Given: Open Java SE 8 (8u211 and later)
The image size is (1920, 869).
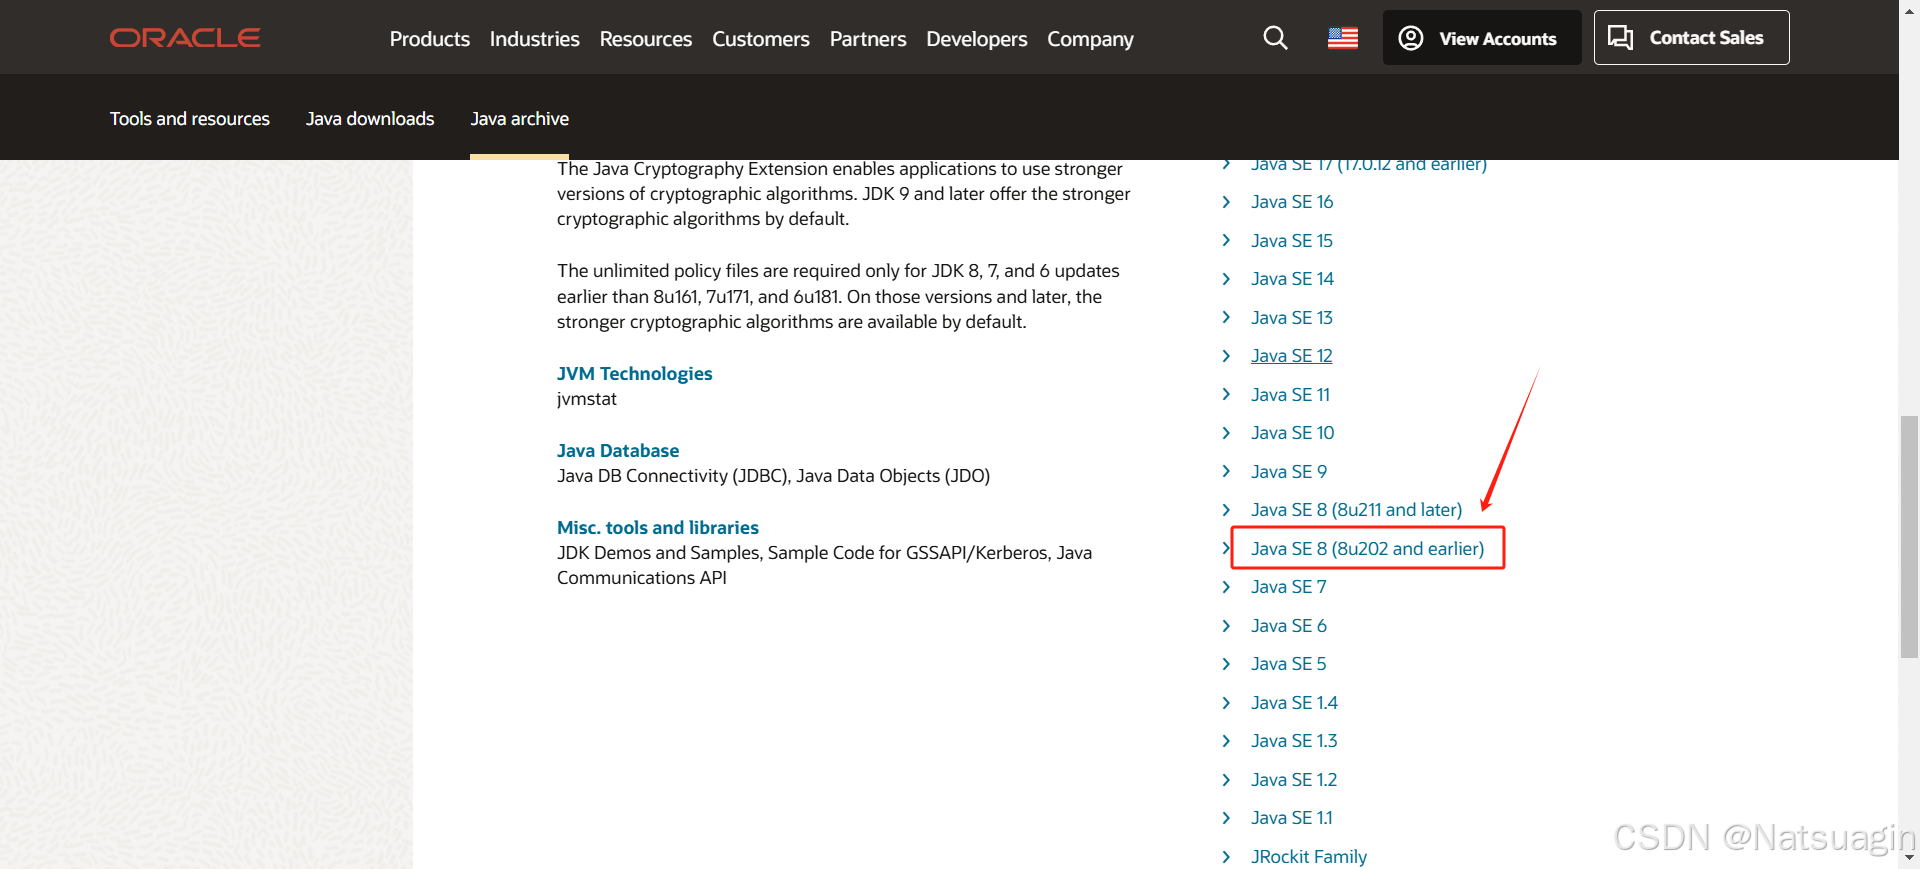Looking at the screenshot, I should click(1357, 510).
